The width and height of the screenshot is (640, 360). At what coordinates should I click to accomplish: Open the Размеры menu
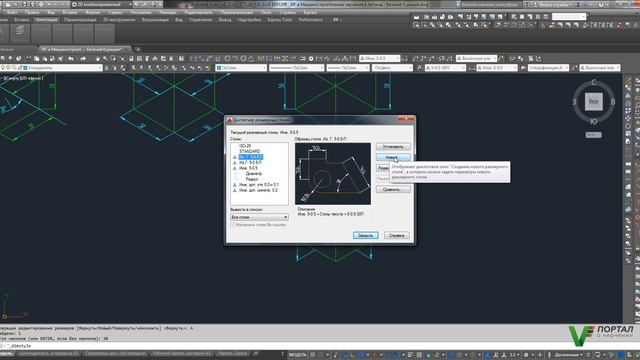167,12
